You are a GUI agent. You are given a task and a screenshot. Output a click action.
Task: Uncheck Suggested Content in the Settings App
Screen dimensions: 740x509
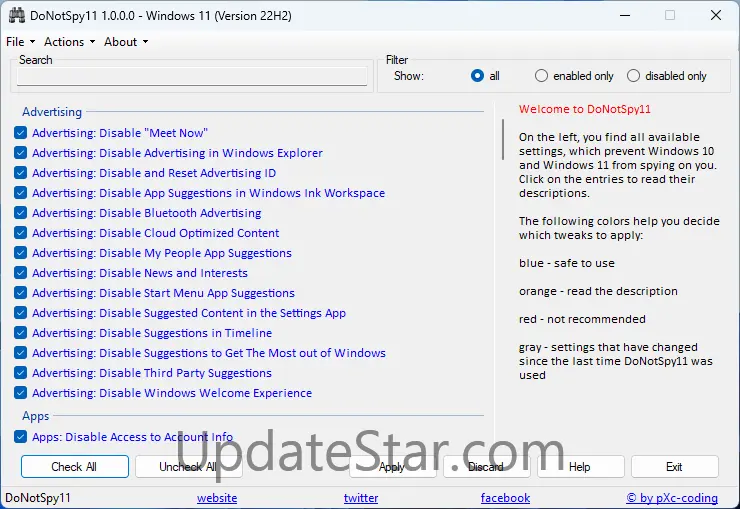click(x=20, y=312)
